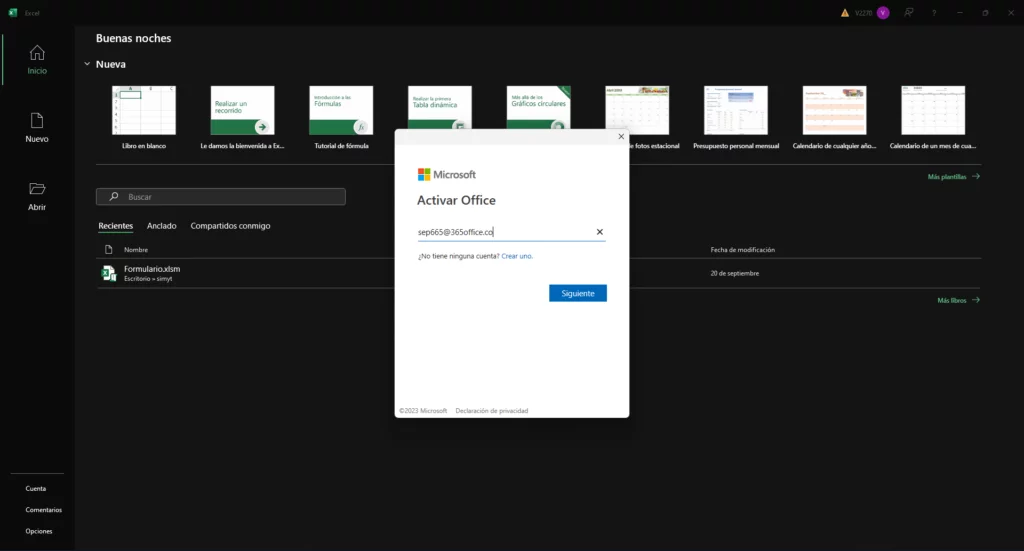Collapse the Nueva section chevron
The image size is (1024, 551).
87,64
